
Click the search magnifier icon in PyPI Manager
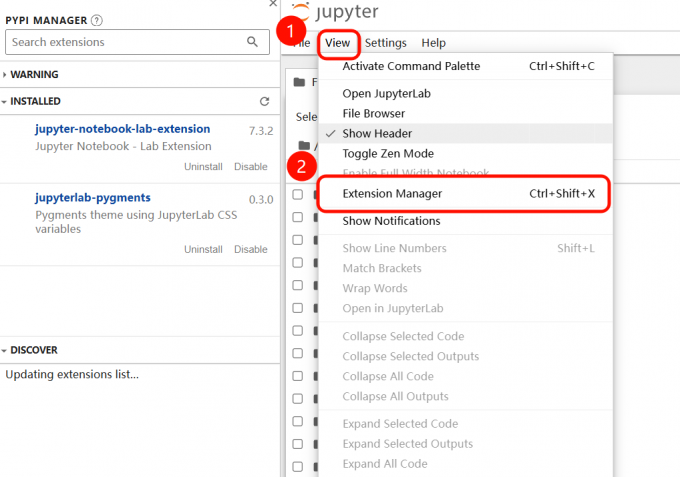252,42
